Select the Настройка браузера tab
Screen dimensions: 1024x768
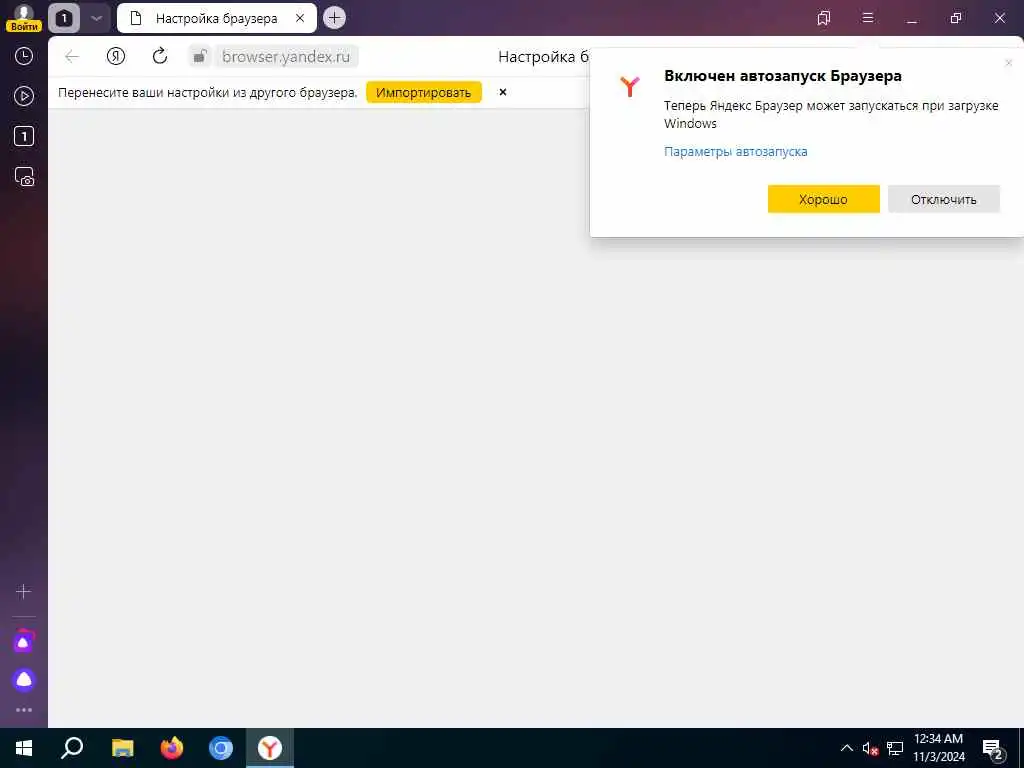[216, 18]
